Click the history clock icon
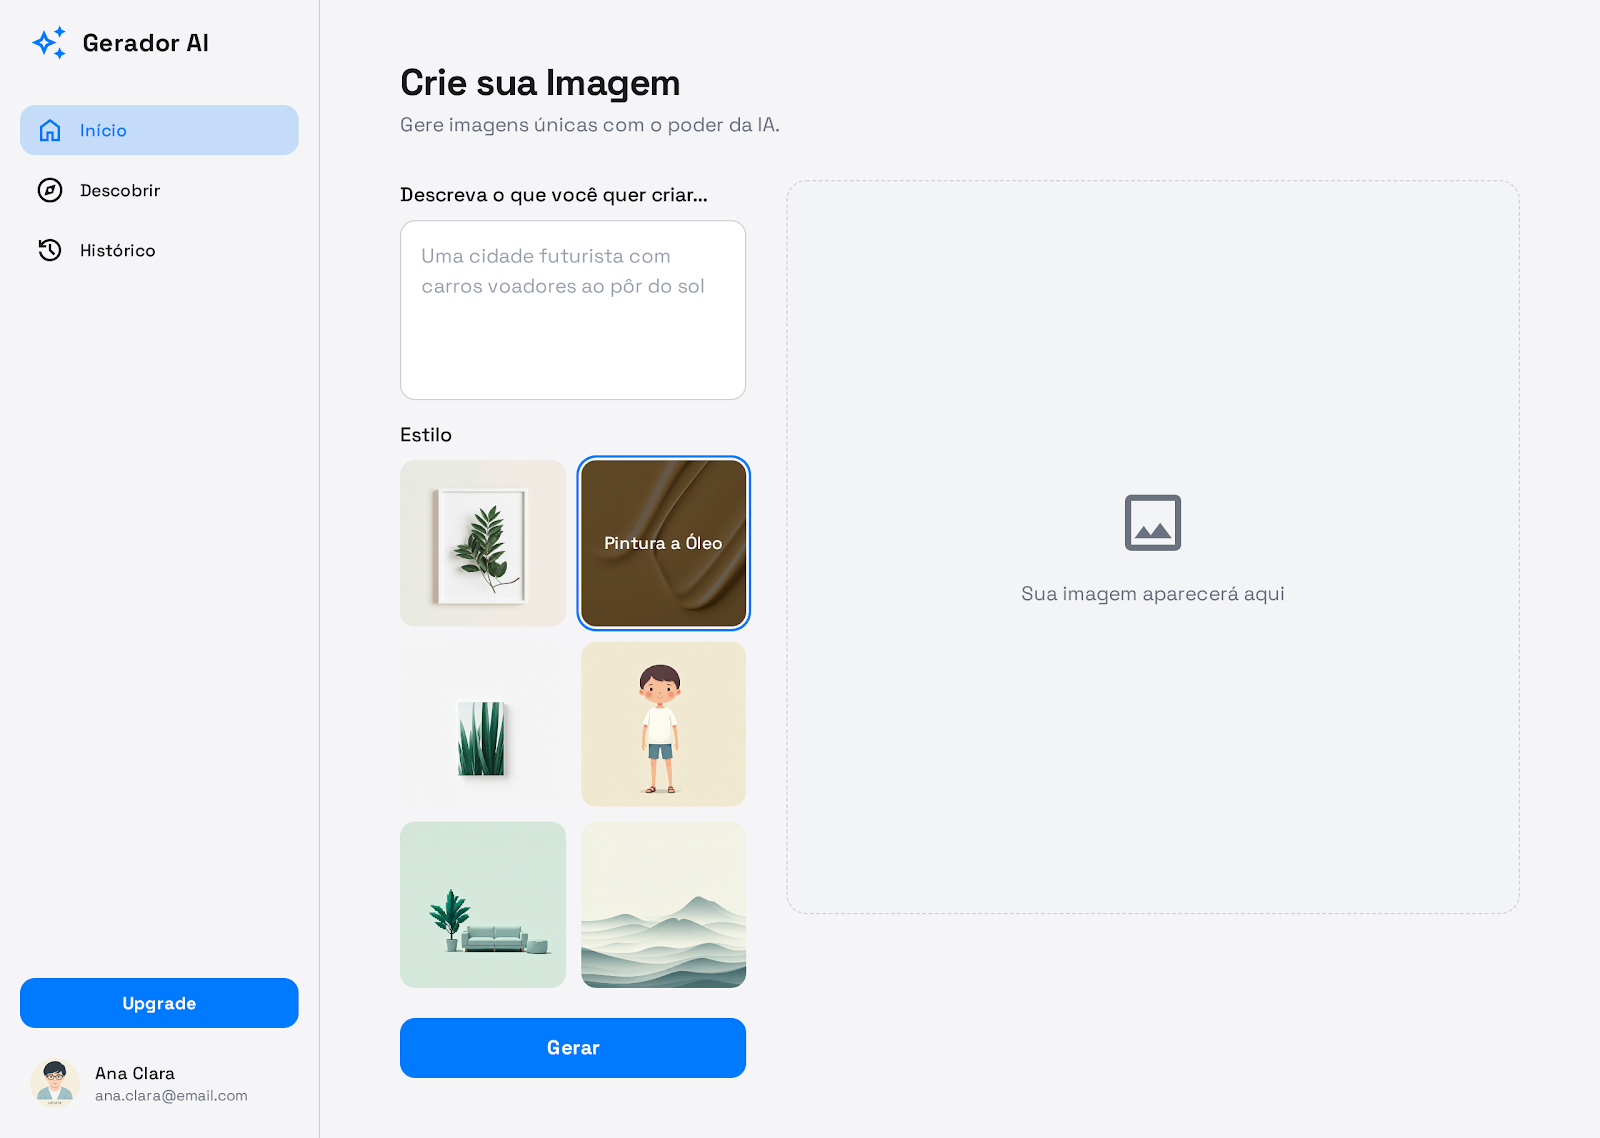 click(x=50, y=250)
